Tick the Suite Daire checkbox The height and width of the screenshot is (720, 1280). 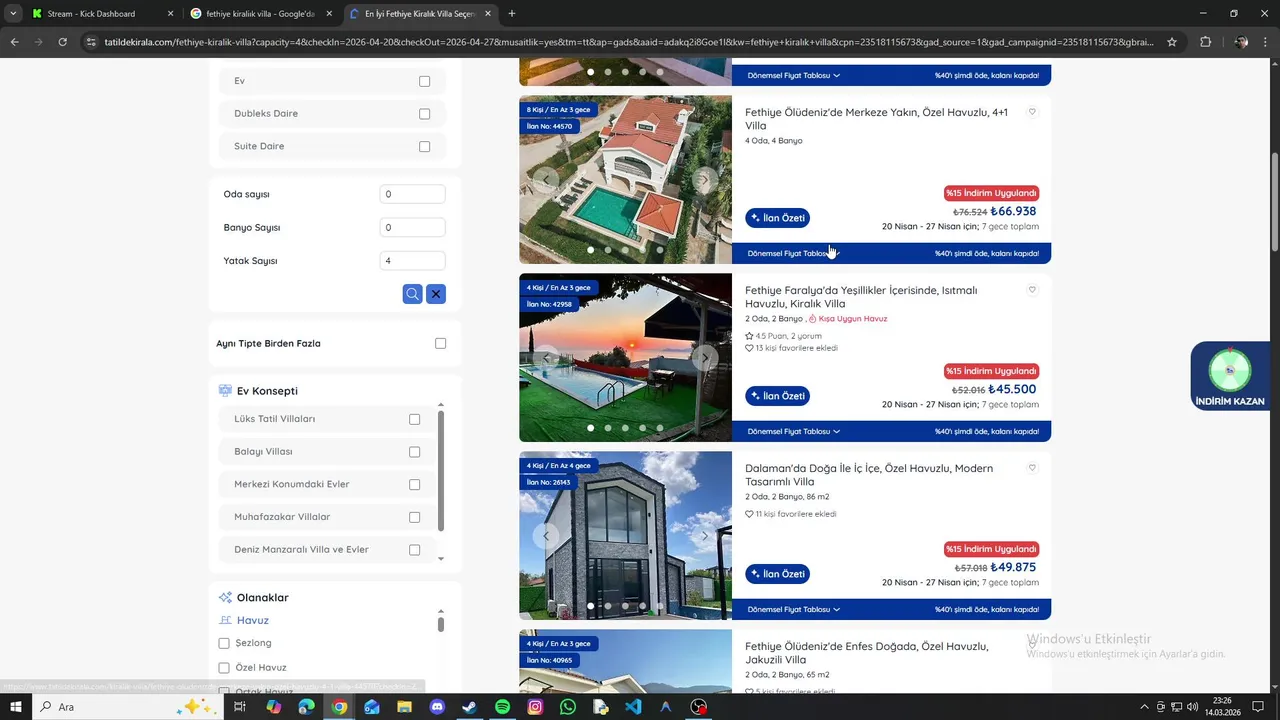pyautogui.click(x=425, y=146)
